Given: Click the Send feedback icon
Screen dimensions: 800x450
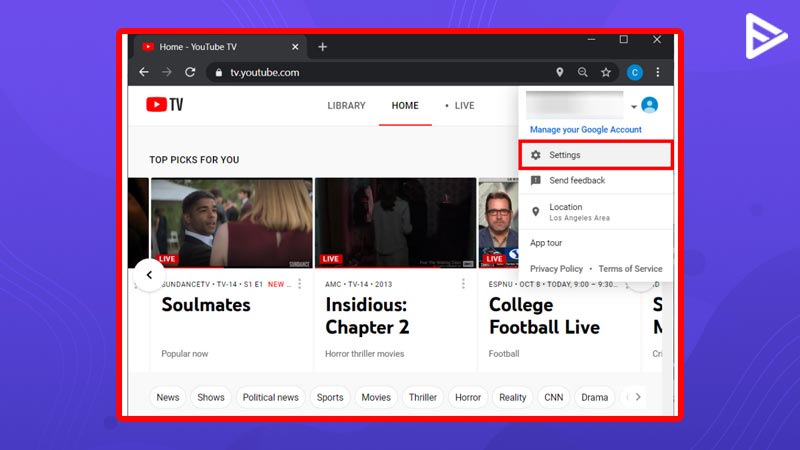Looking at the screenshot, I should coord(535,180).
